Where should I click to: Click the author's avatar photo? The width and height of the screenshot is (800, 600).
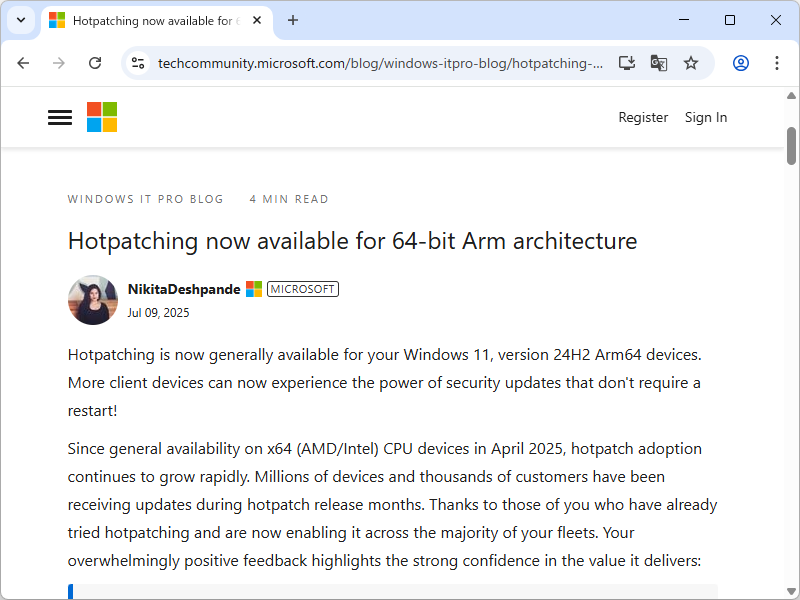(92, 300)
